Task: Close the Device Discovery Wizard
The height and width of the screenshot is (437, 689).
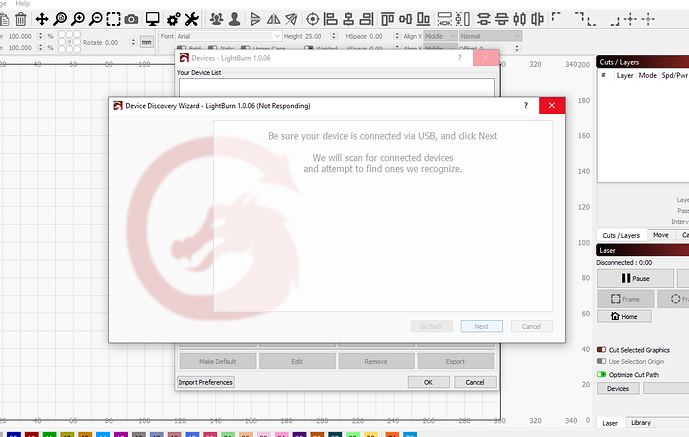Action: tap(552, 105)
